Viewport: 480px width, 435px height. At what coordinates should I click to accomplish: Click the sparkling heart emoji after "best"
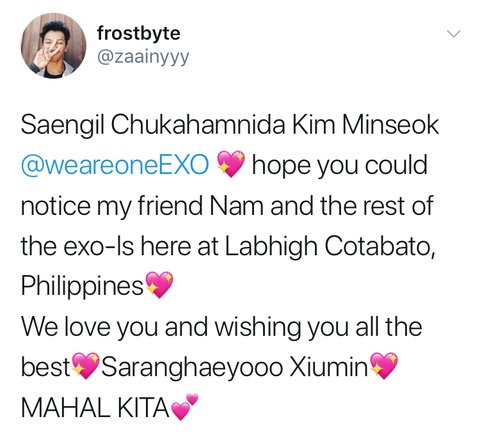[86, 365]
